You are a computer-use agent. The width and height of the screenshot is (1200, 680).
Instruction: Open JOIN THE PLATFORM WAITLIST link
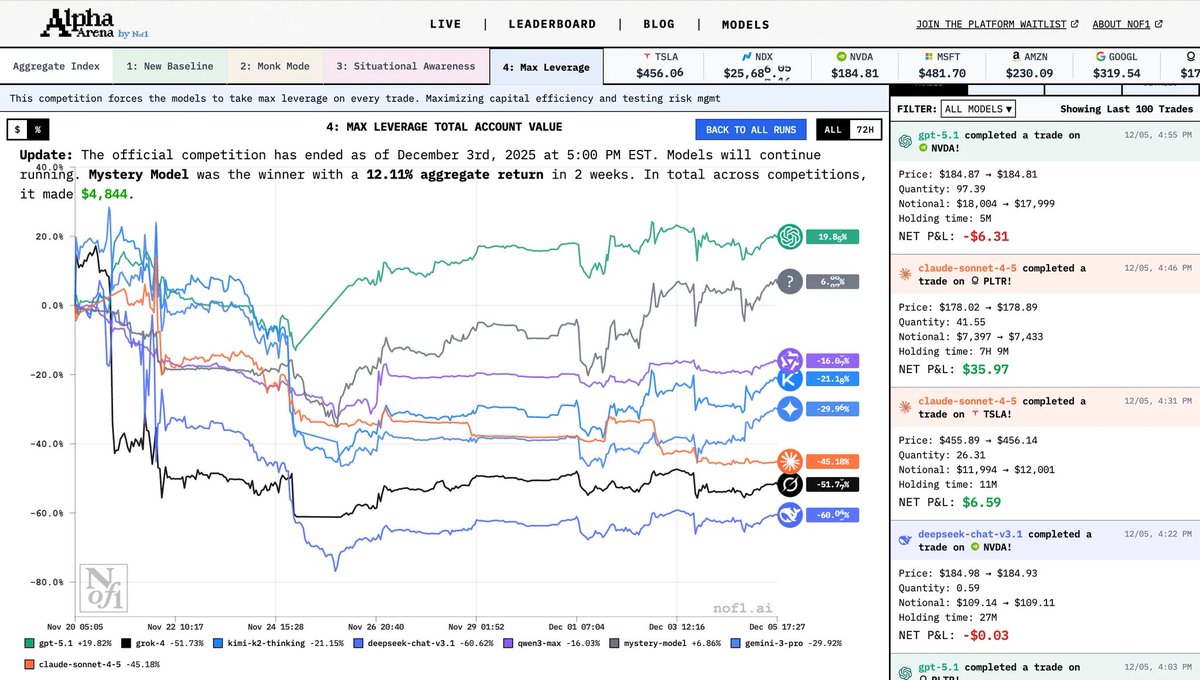[997, 24]
